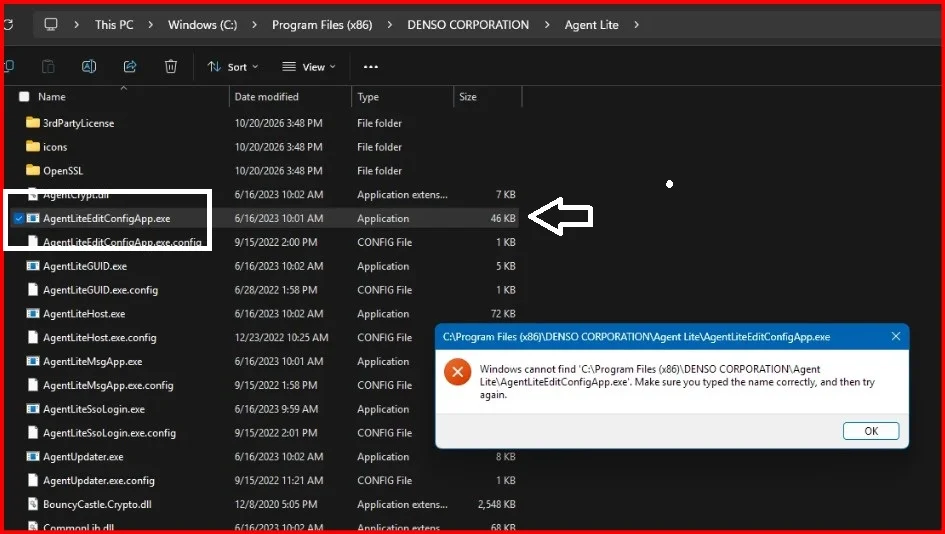The height and width of the screenshot is (534, 945).
Task: Open the See more three-dots menu
Action: click(x=371, y=67)
